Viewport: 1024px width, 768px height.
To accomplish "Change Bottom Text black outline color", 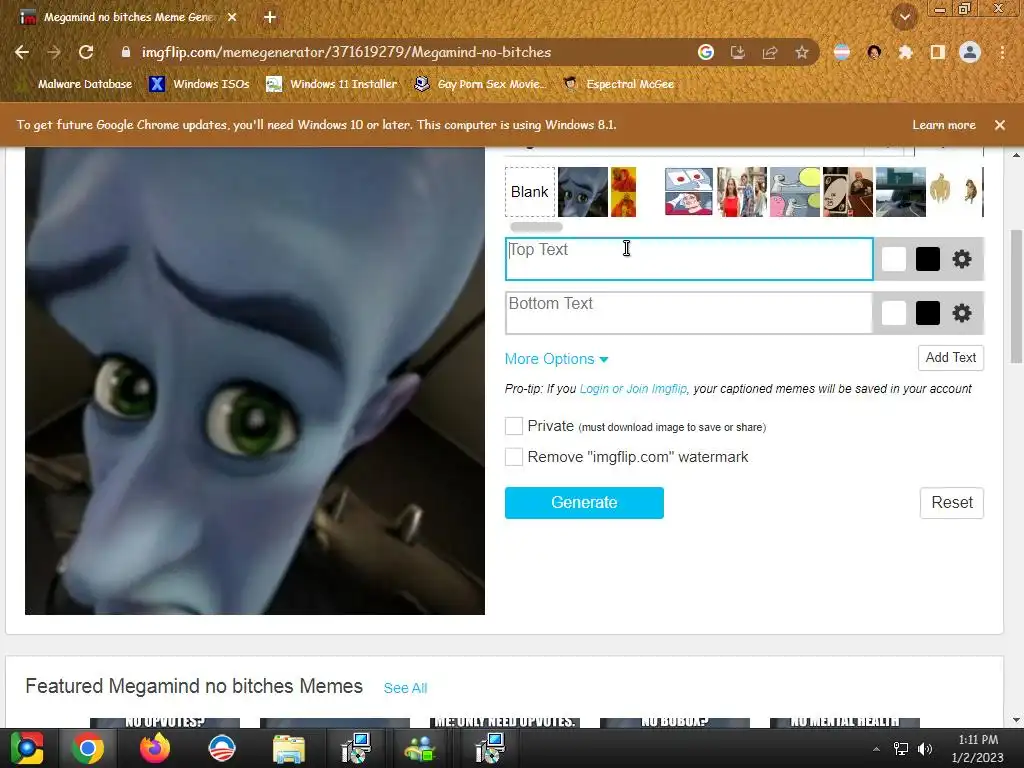I will 927,313.
